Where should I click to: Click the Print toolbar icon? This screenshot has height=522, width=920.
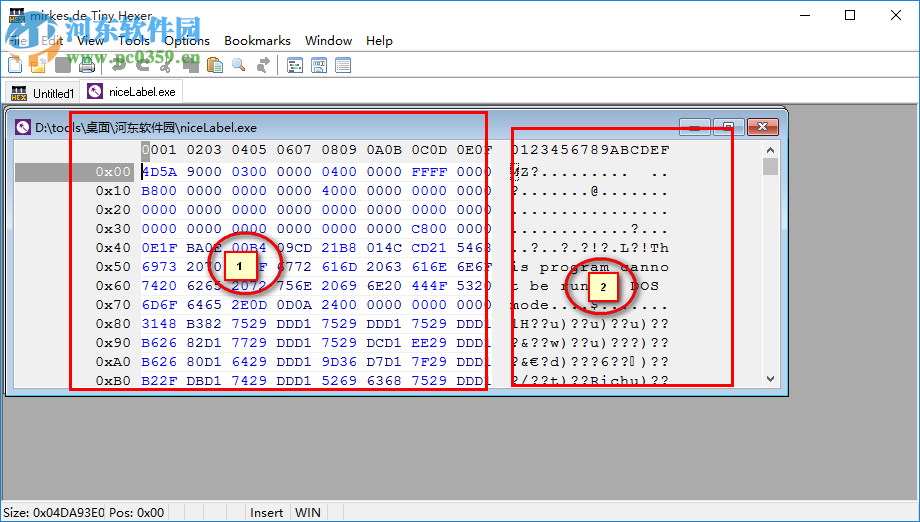tap(87, 65)
